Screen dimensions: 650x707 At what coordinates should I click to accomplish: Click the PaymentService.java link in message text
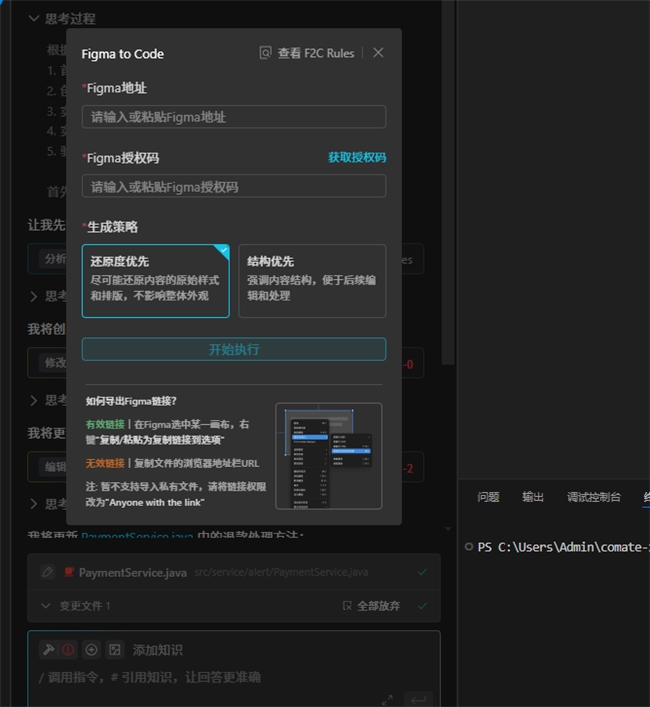(137, 535)
